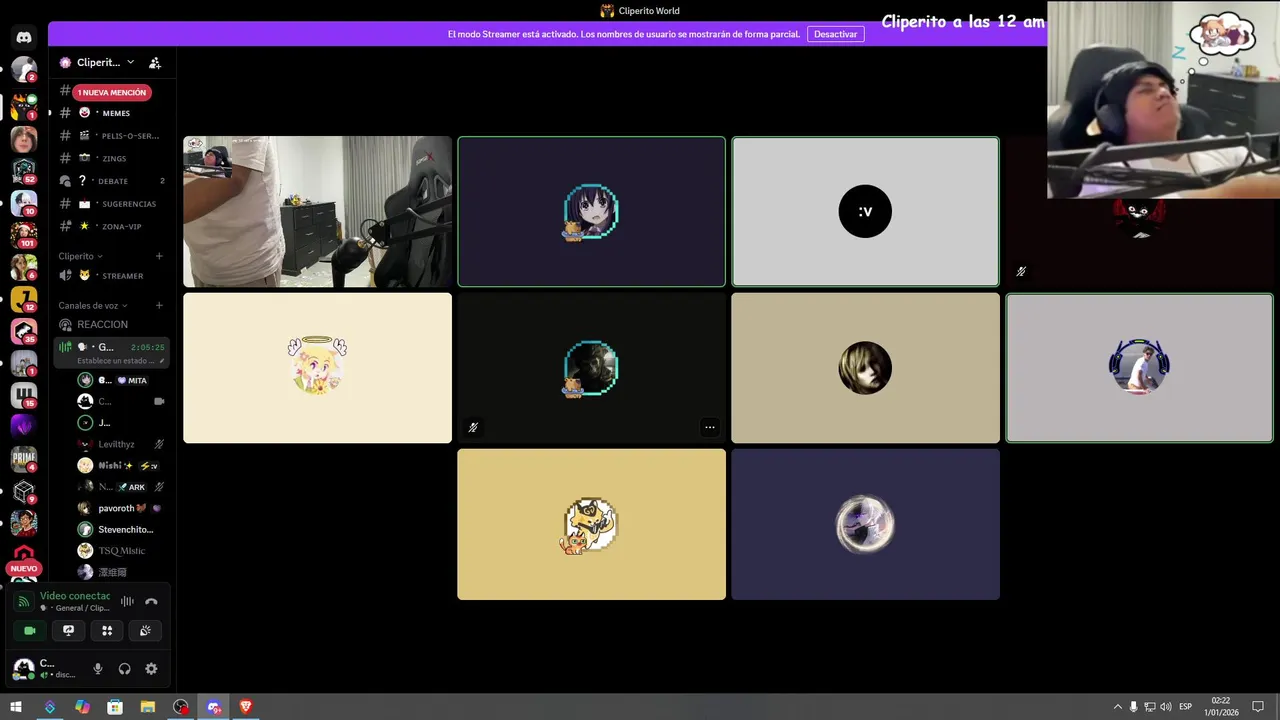Image resolution: width=1280 pixels, height=720 pixels.
Task: Focus the angel halo avatar tile
Action: click(x=317, y=368)
